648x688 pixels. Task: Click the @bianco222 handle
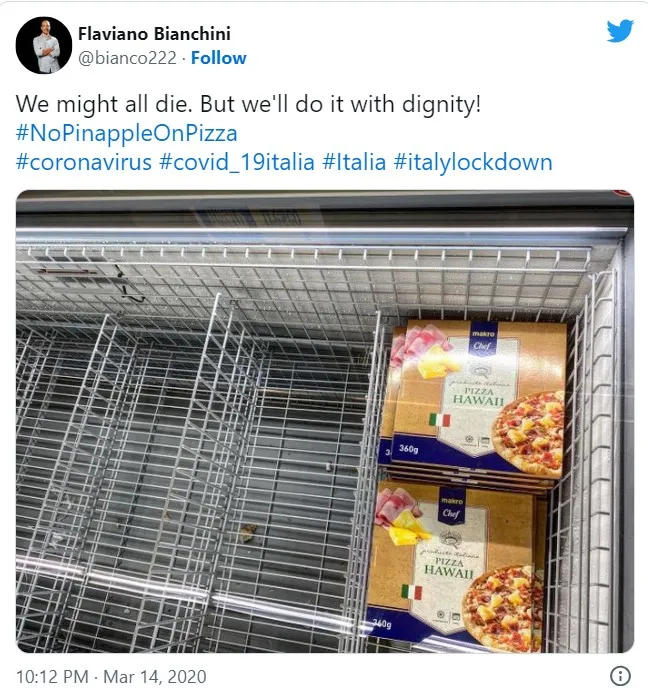click(127, 58)
